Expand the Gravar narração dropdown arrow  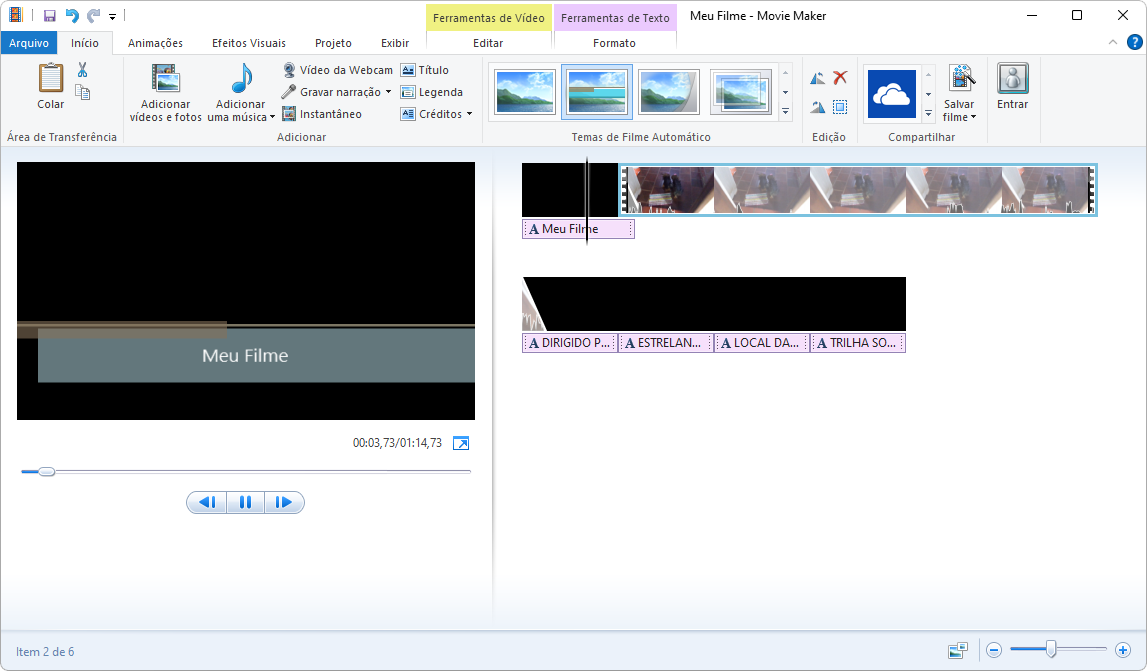[388, 92]
